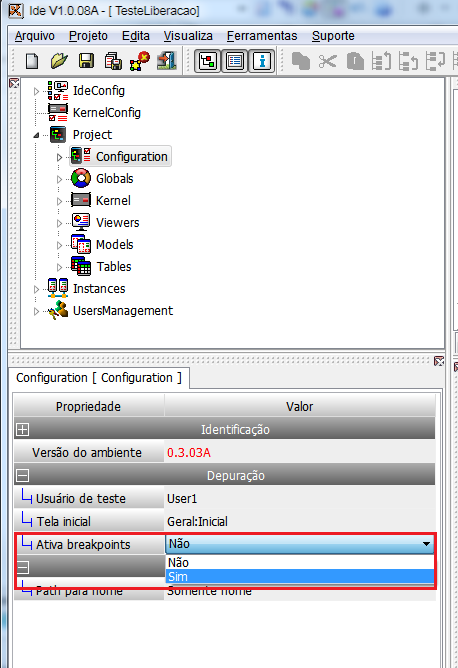458x668 pixels.
Task: Toggle the properties list view button
Action: pos(235,61)
